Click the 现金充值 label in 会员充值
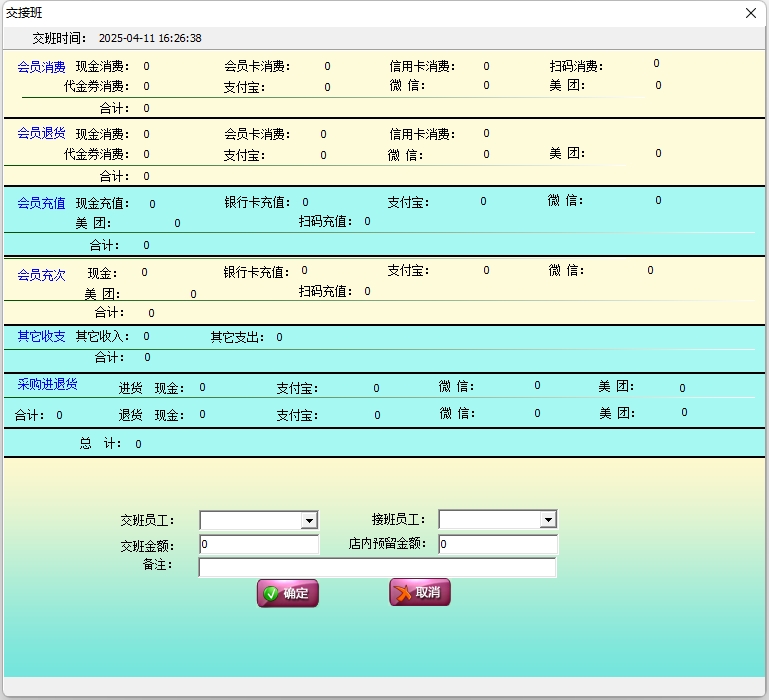 tap(102, 203)
